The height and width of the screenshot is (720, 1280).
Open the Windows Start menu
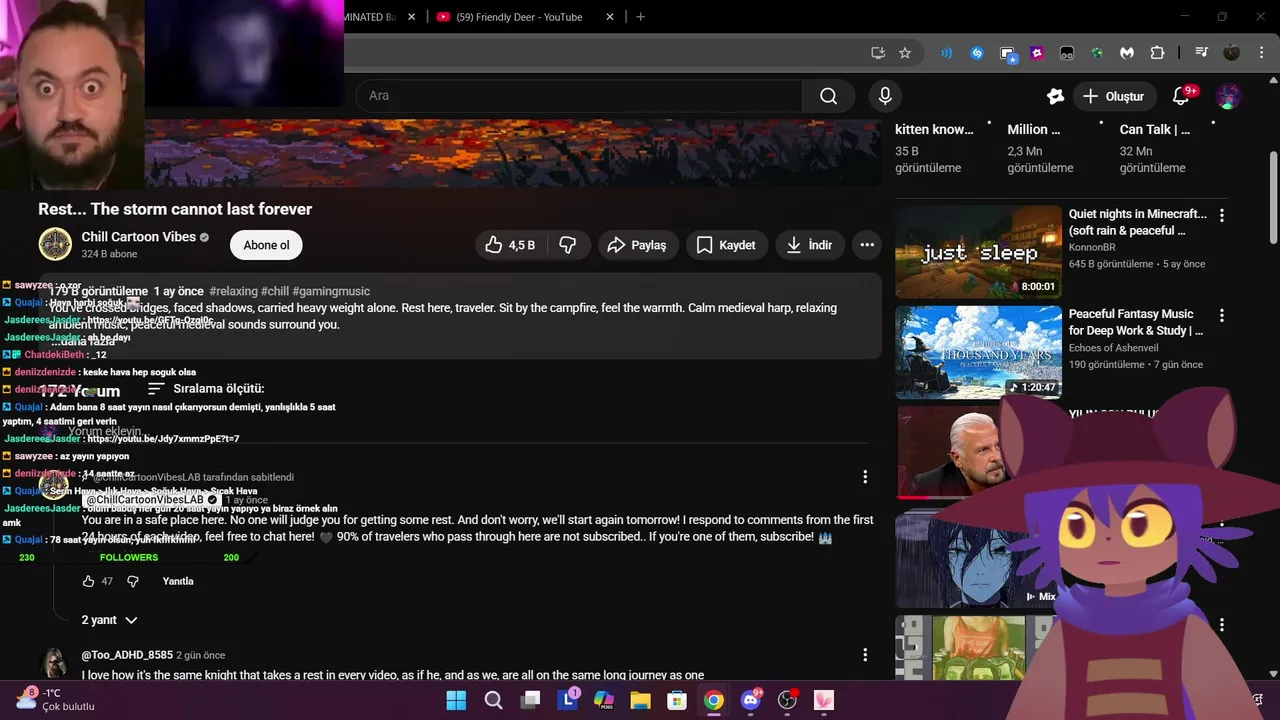click(x=456, y=700)
